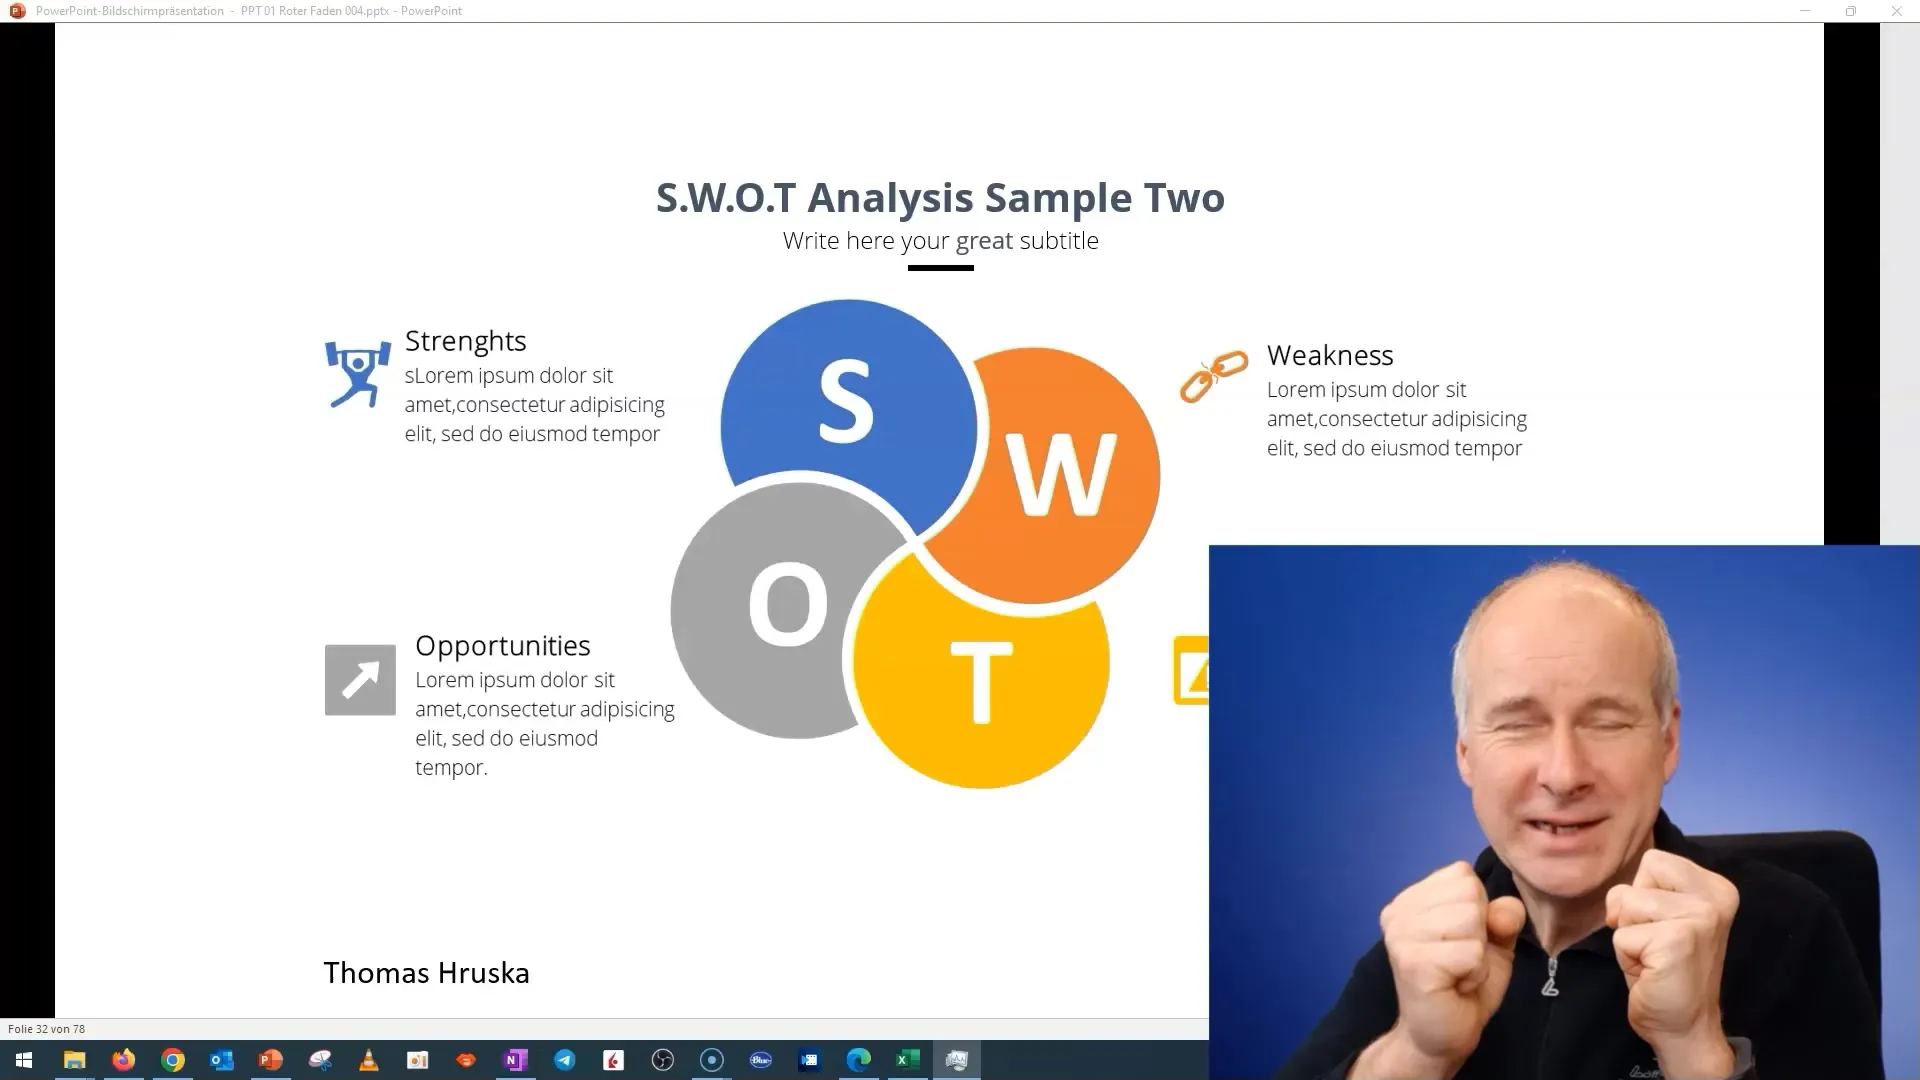Click the file manager taskbar icon

coord(74,1060)
